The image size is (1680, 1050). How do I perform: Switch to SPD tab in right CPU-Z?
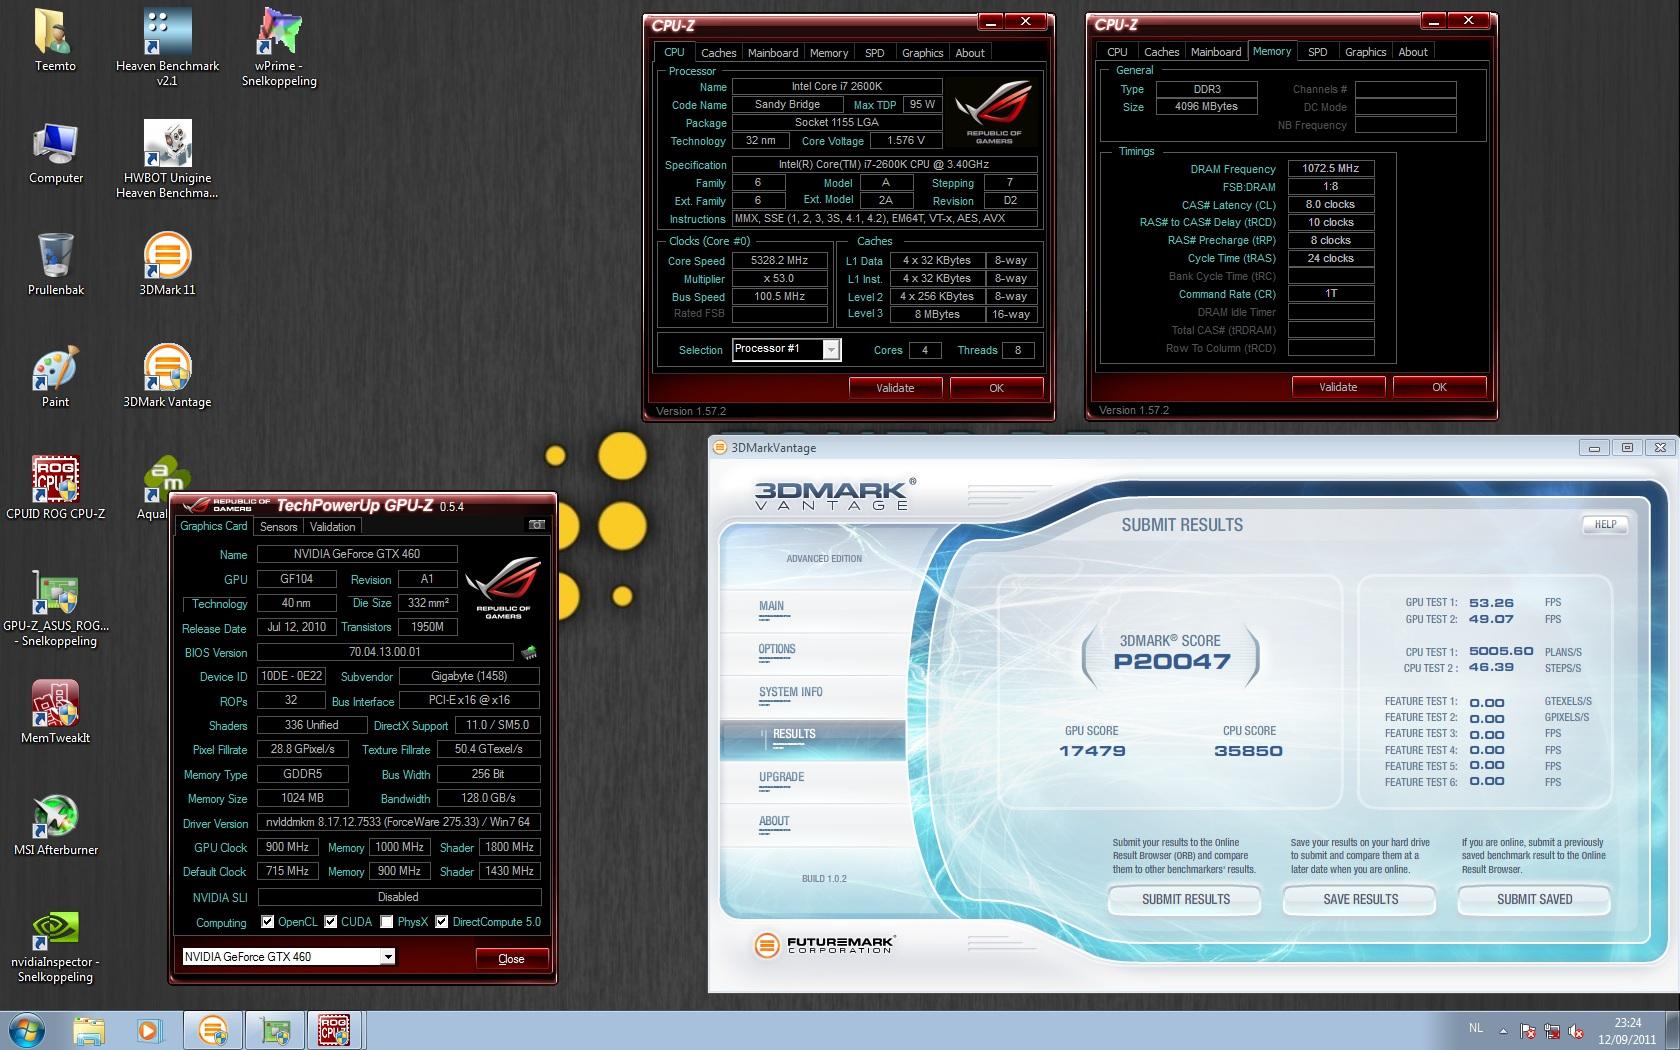tap(1317, 52)
